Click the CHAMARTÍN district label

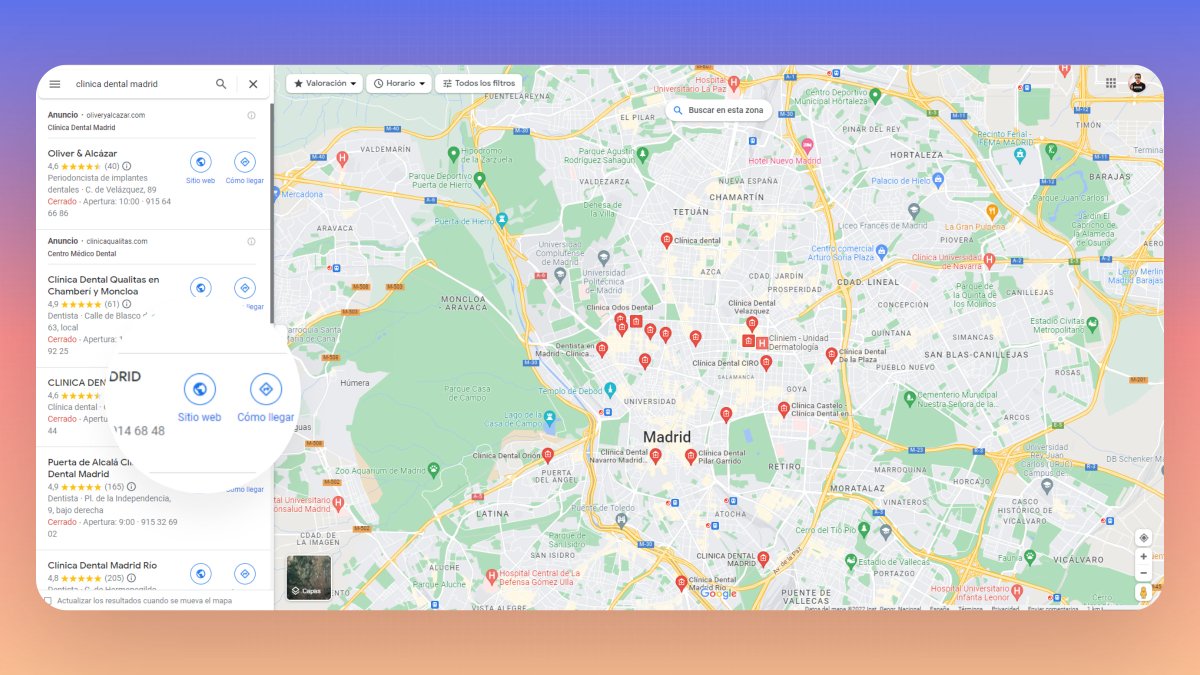click(737, 197)
